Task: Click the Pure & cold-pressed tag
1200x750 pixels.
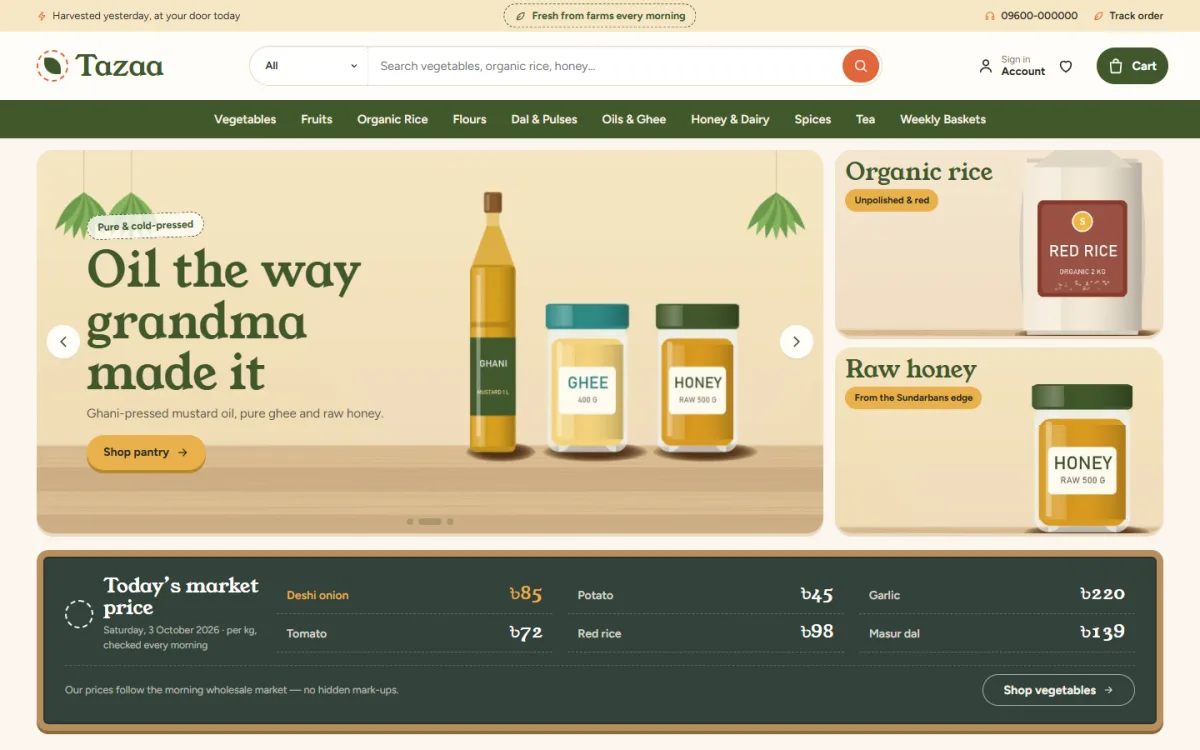Action: point(145,226)
